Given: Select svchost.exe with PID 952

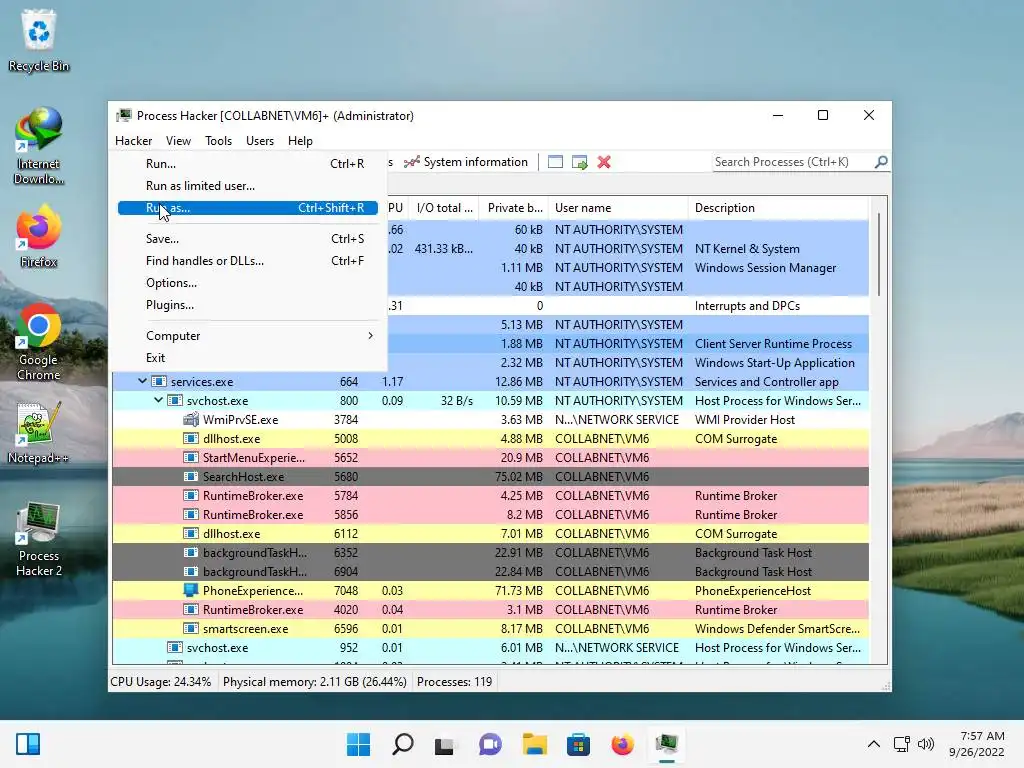Looking at the screenshot, I should point(491,648).
